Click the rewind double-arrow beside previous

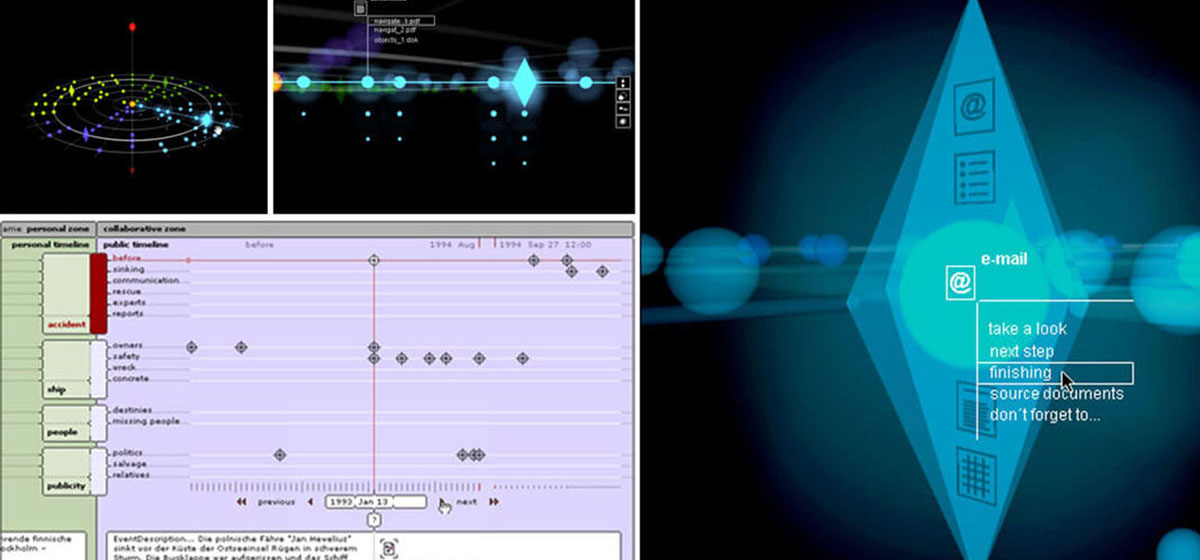241,502
